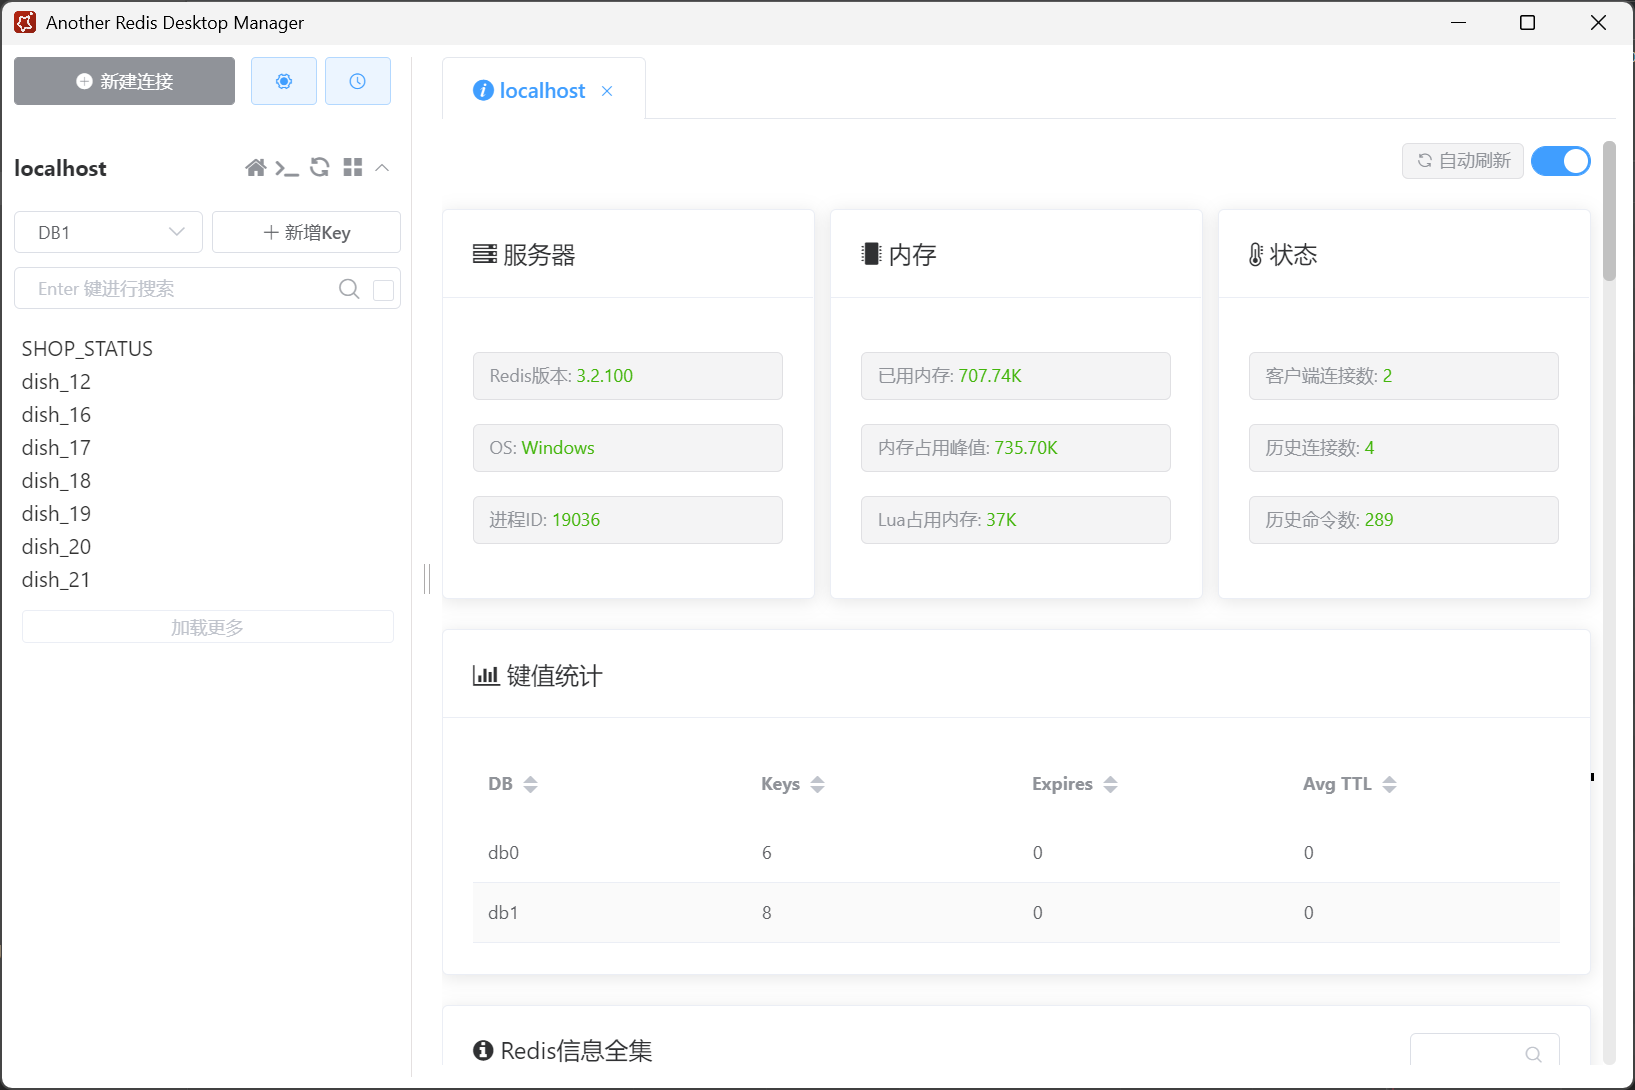Select the localhost tab

[542, 91]
